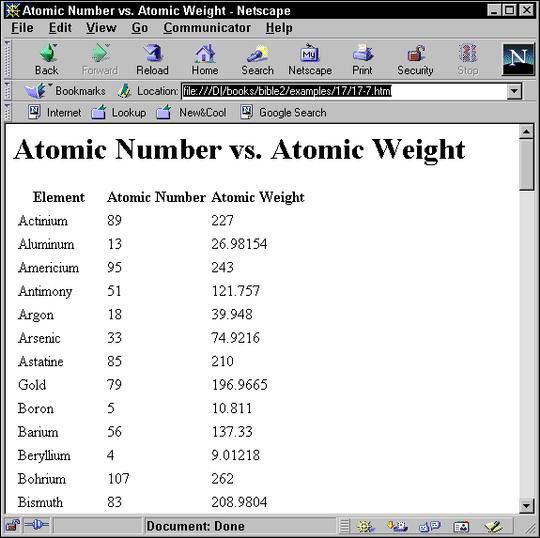The height and width of the screenshot is (538, 540).
Task: Open Security info padlock icon
Action: tap(415, 53)
